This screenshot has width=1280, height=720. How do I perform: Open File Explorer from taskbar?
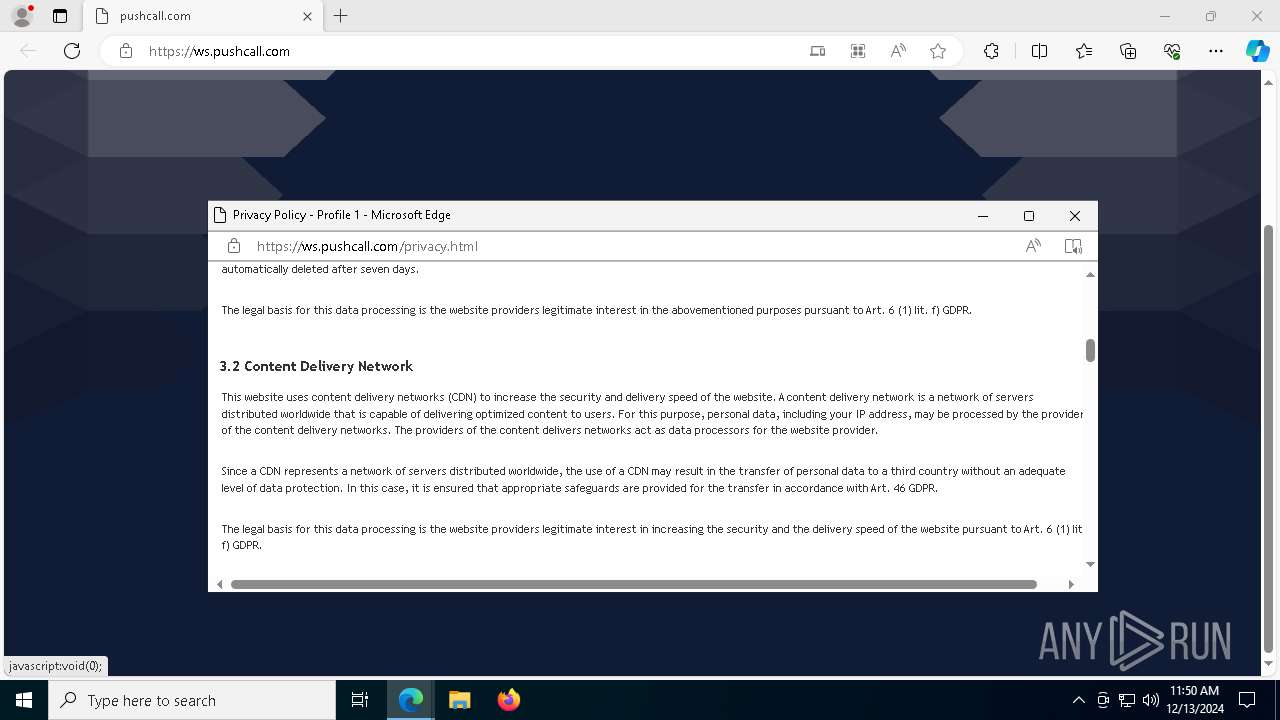coord(460,700)
